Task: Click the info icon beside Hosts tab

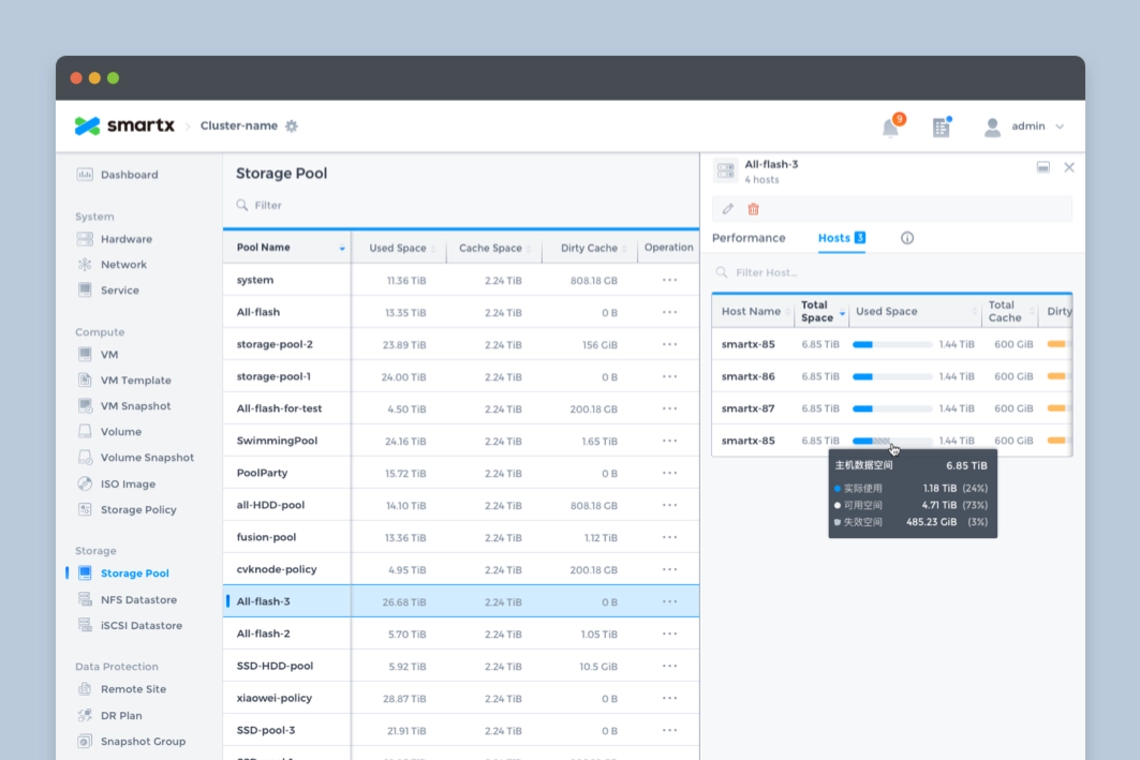Action: pyautogui.click(x=907, y=238)
